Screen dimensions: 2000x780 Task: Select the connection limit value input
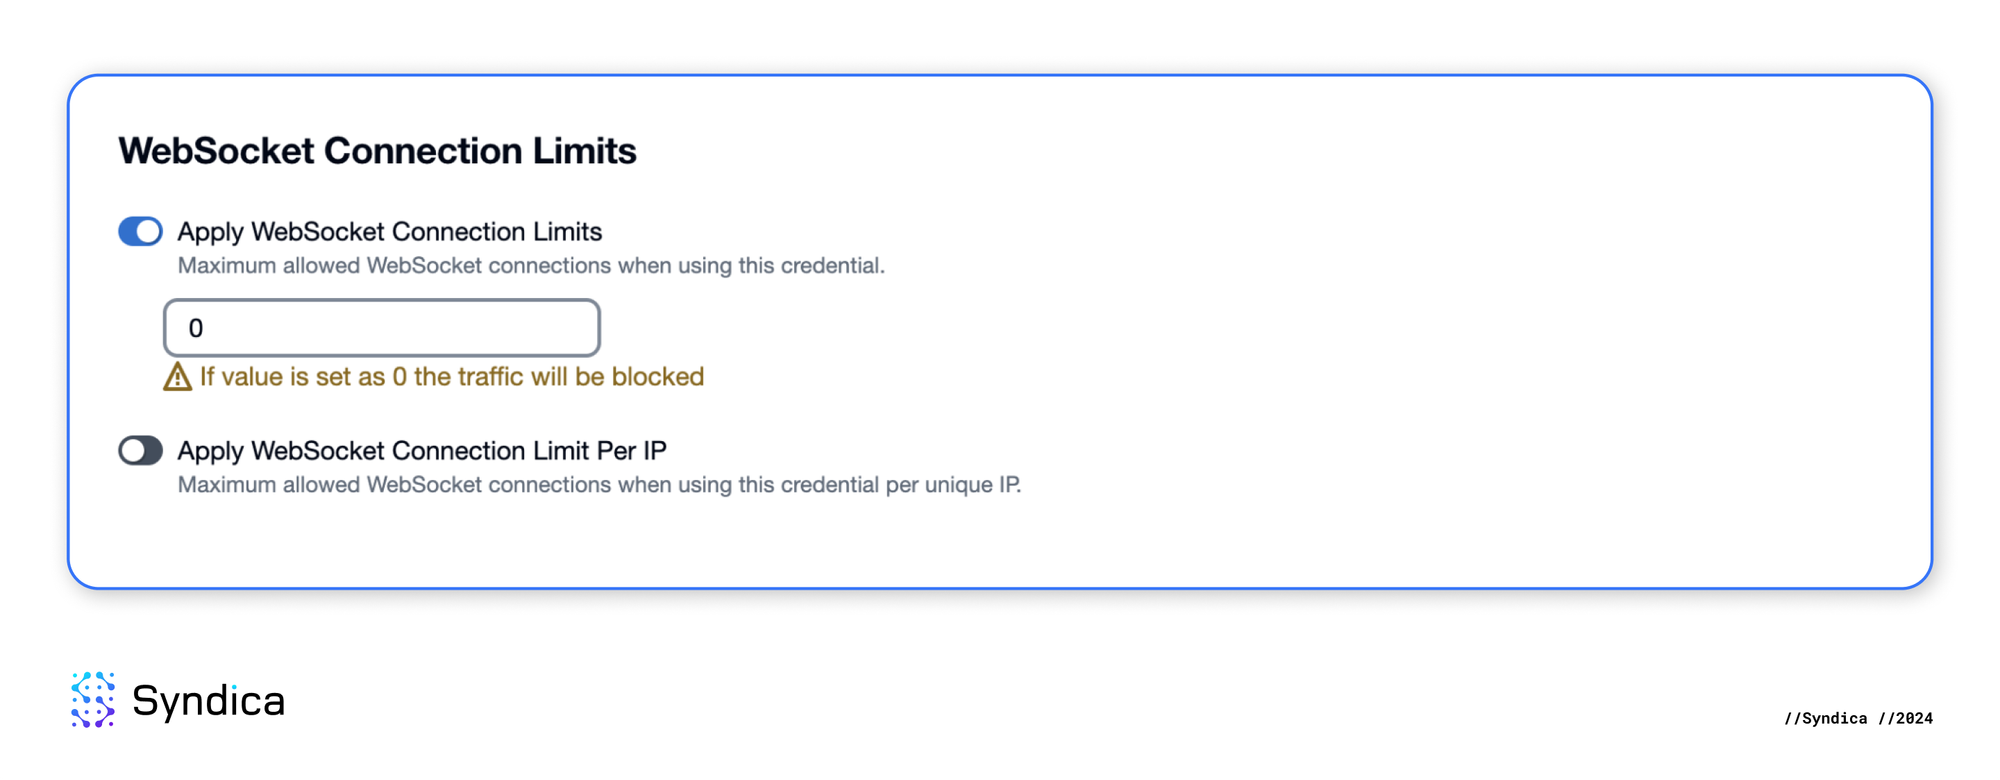pos(382,327)
